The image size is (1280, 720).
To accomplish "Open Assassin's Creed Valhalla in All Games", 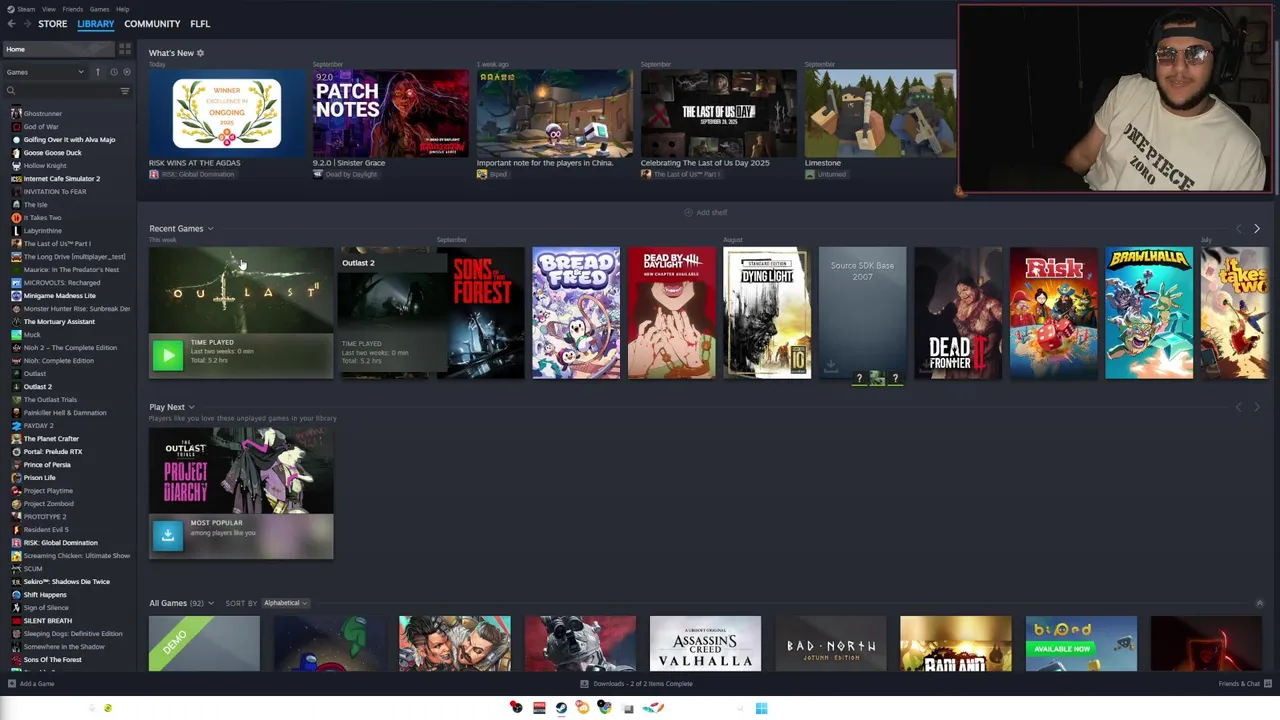I will pos(705,644).
